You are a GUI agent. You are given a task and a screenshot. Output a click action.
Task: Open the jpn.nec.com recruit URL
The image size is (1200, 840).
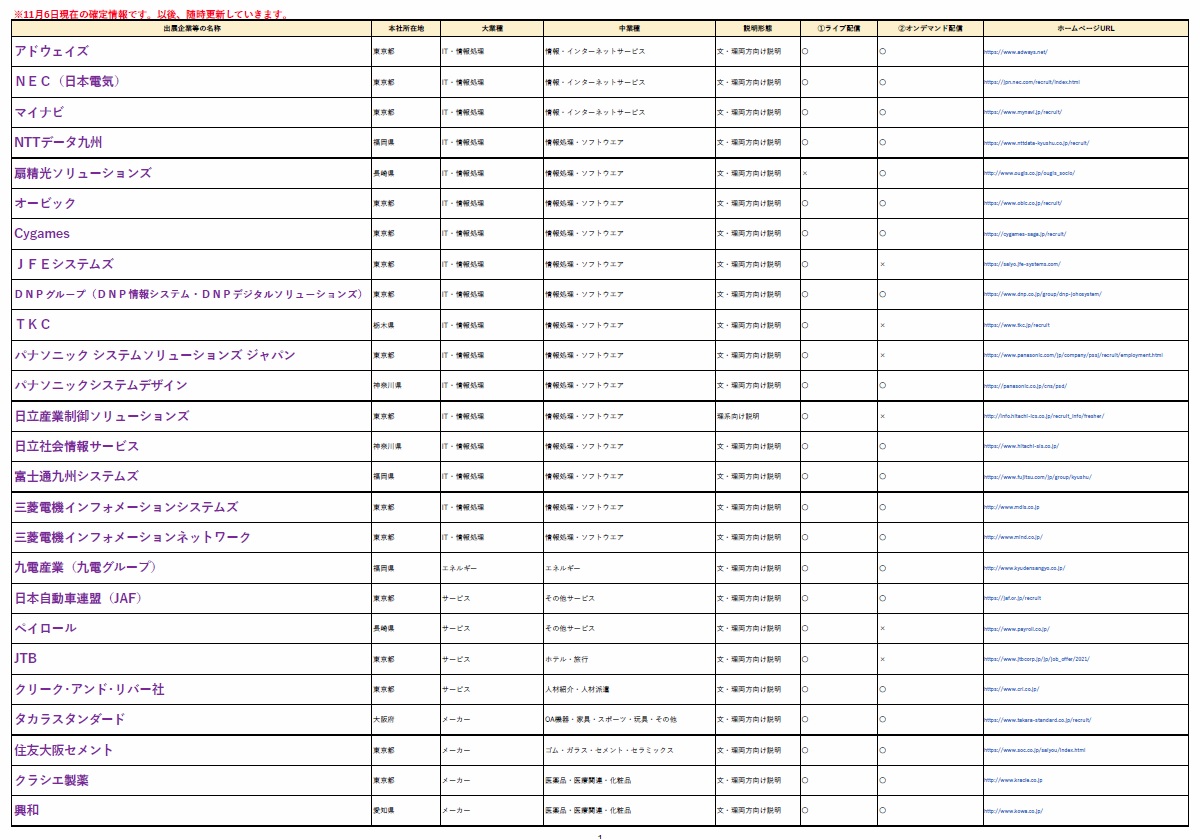pyautogui.click(x=1032, y=82)
